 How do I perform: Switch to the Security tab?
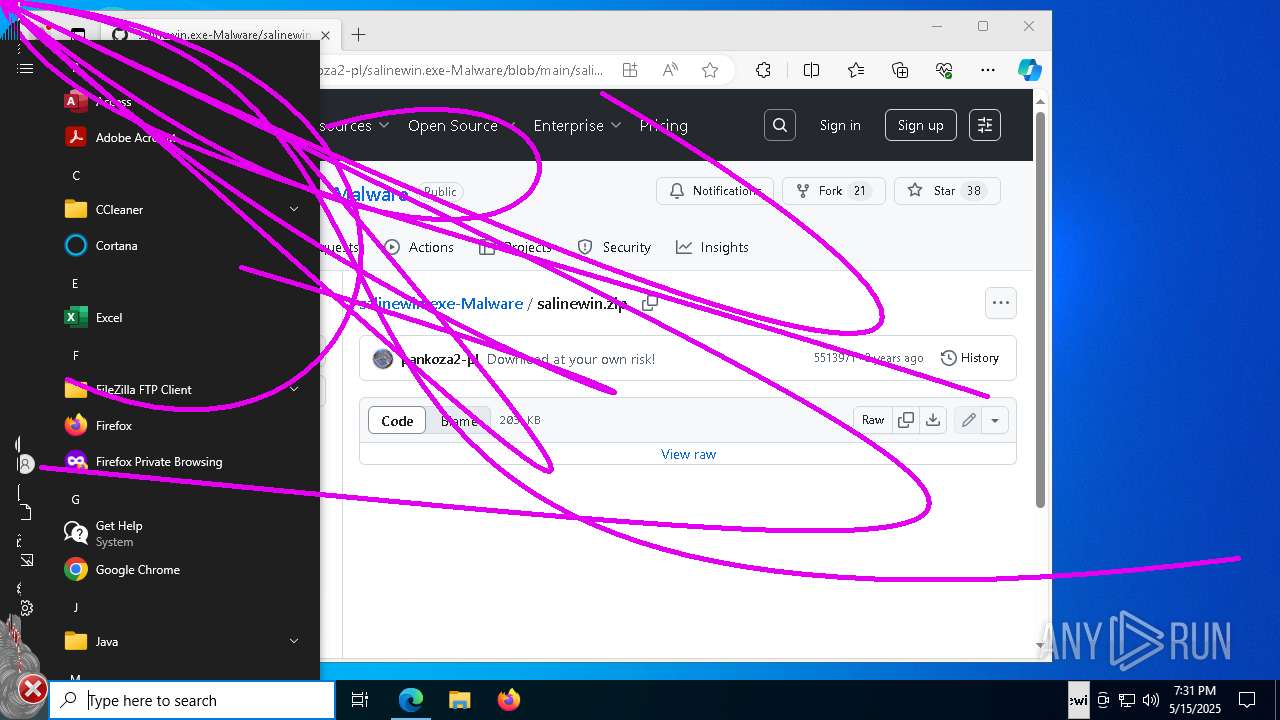coord(614,247)
